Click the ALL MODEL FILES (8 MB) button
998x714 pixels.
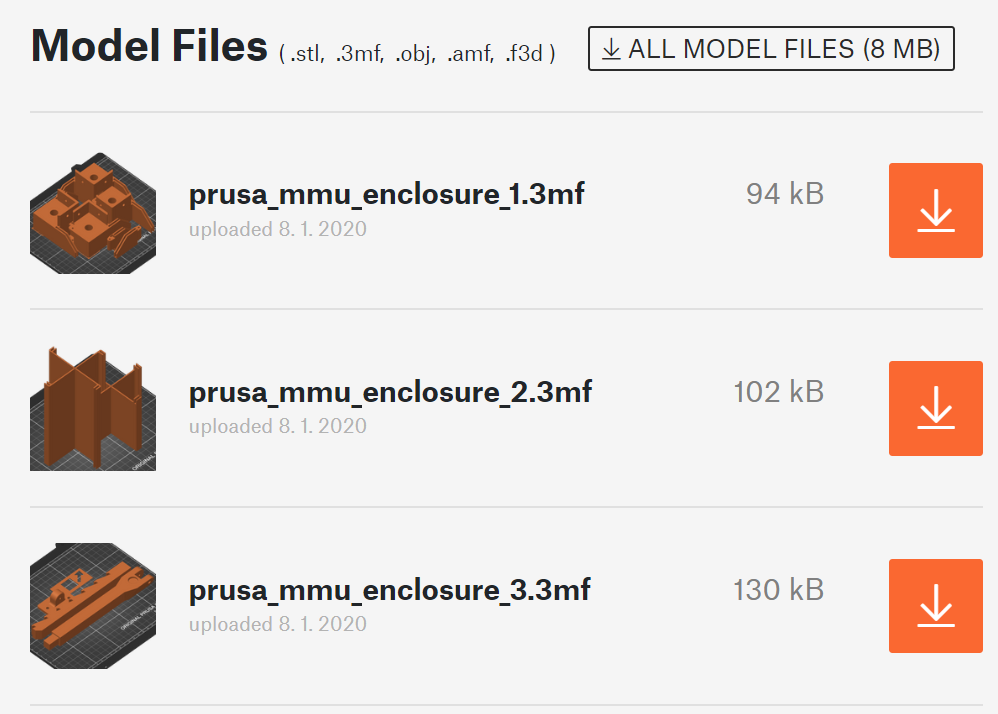(771, 49)
